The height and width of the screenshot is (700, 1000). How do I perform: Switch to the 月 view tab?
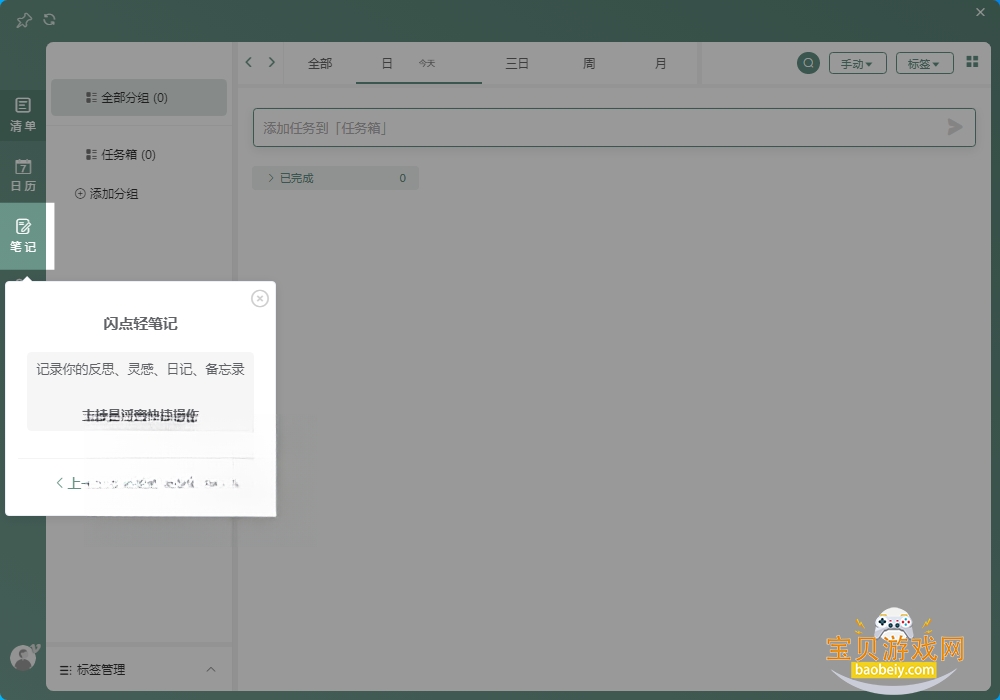661,63
